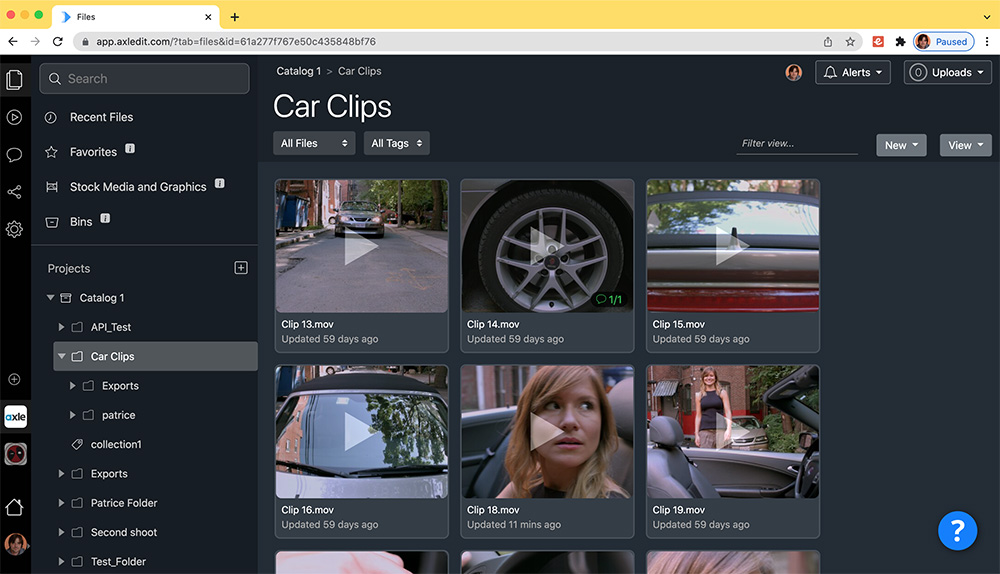Open the New dropdown button
This screenshot has height=574, width=1000.
[901, 145]
